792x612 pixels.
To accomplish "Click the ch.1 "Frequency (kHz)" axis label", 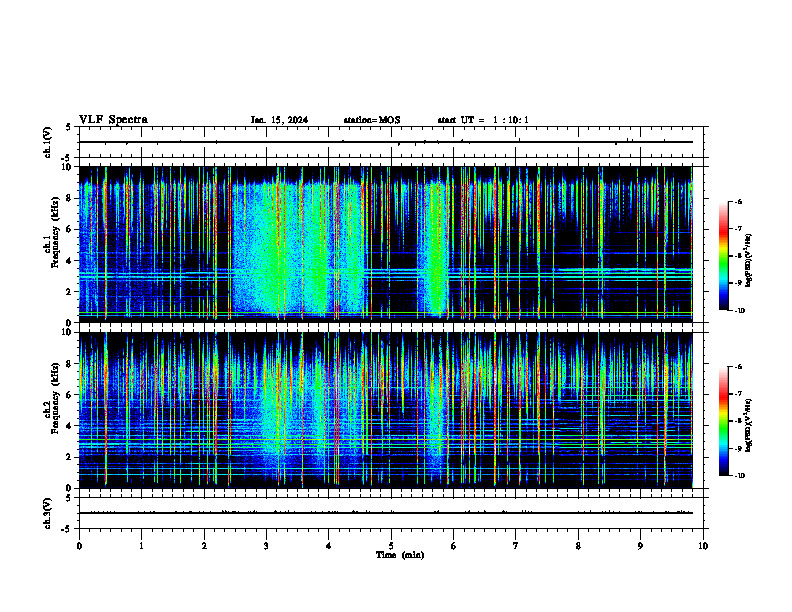I will (x=55, y=233).
